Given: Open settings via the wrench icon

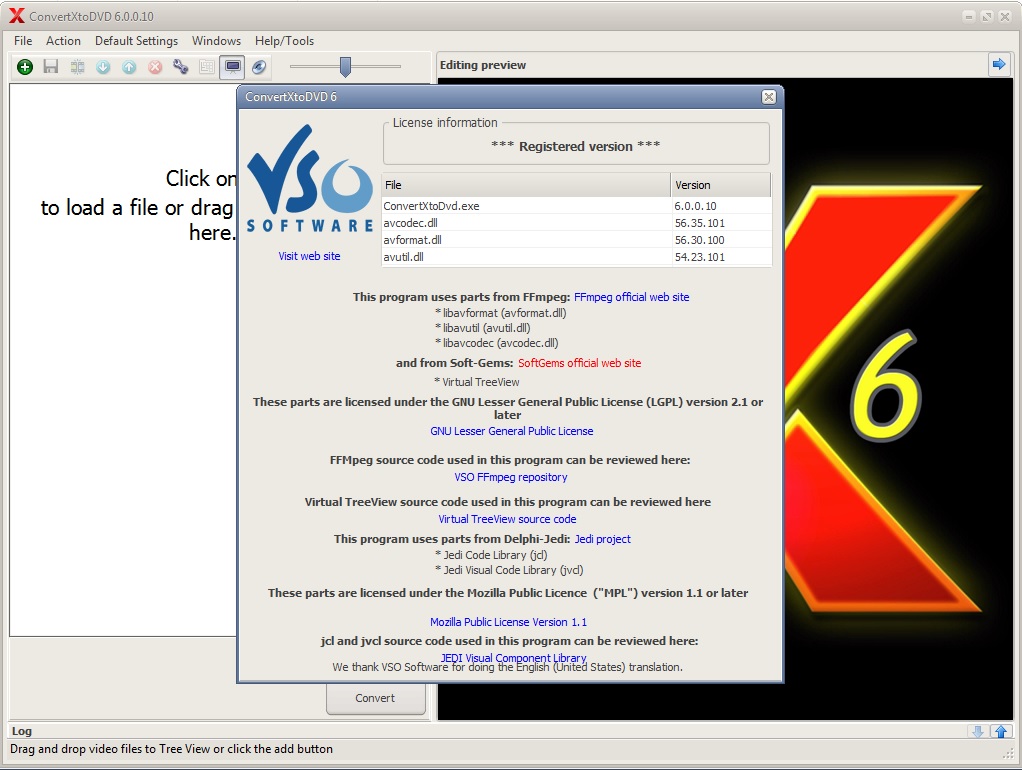Looking at the screenshot, I should [181, 67].
